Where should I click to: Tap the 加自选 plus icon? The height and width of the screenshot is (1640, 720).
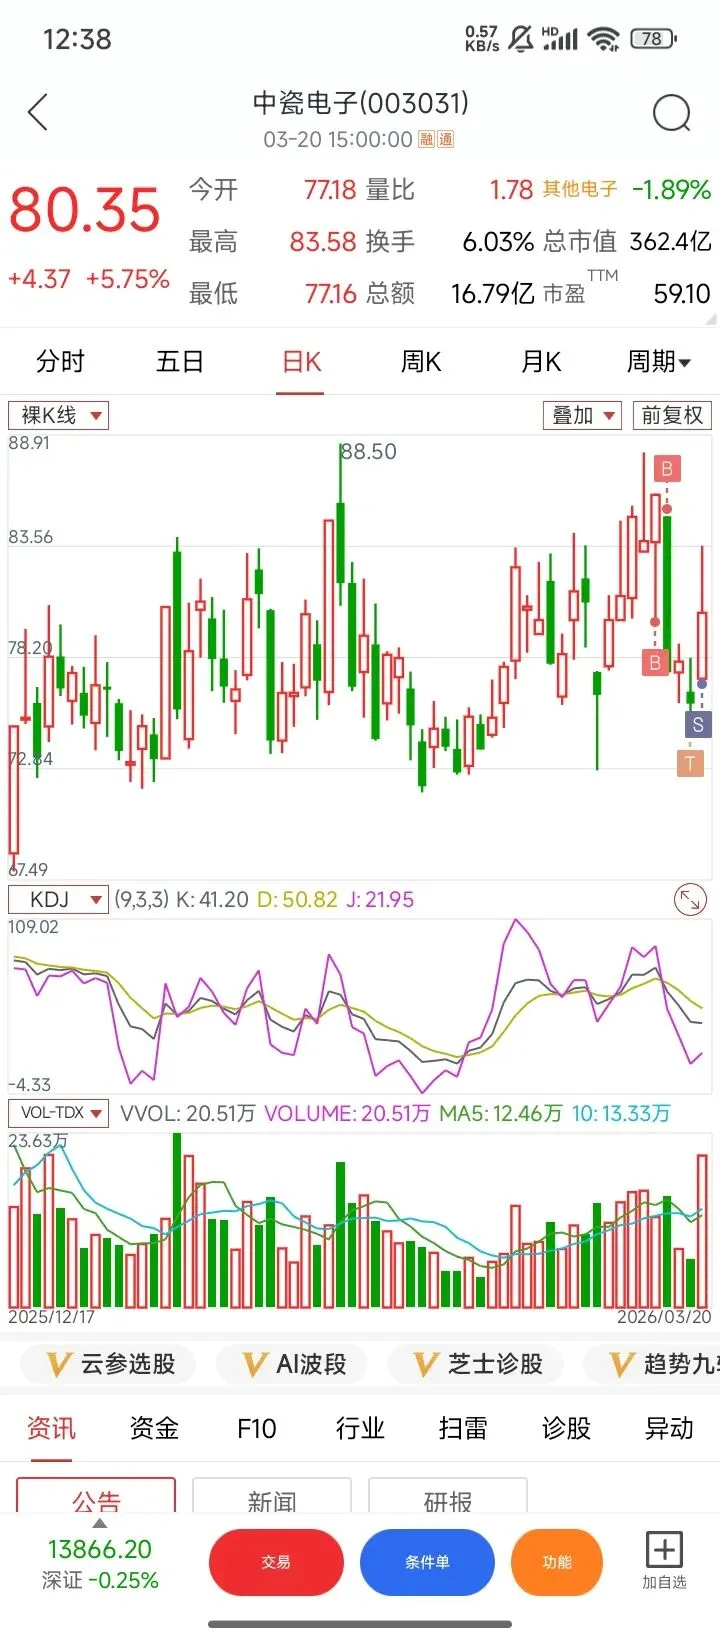click(664, 1550)
